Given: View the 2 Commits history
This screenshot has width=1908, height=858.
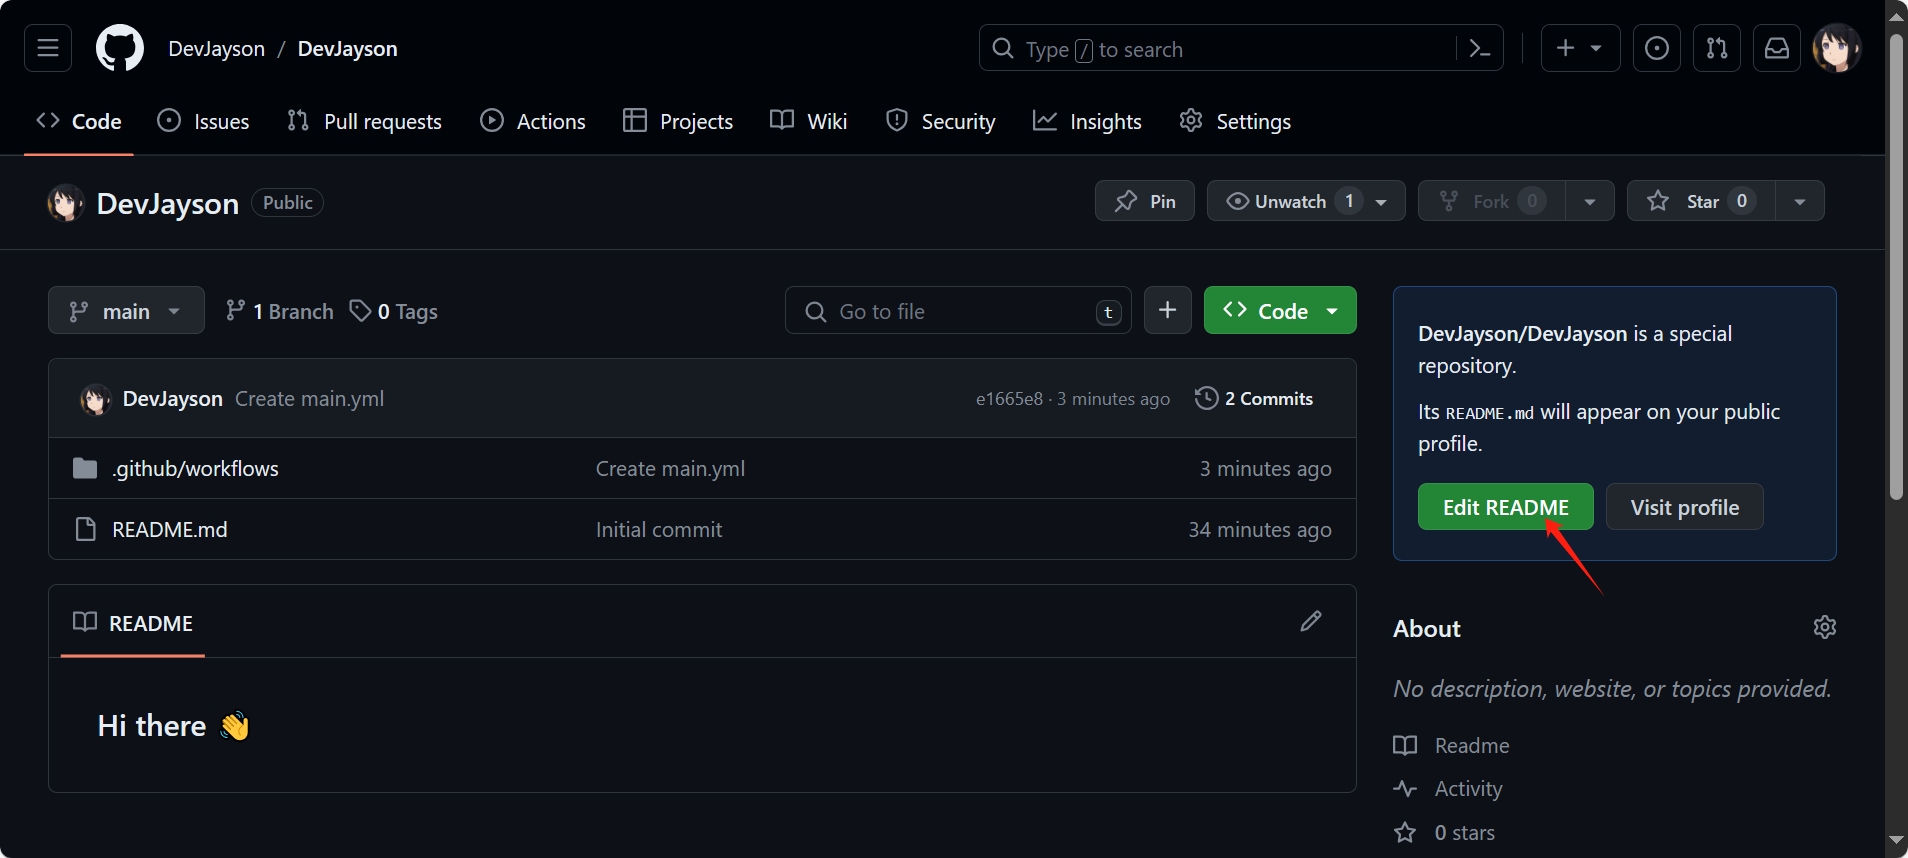Looking at the screenshot, I should (x=1254, y=398).
